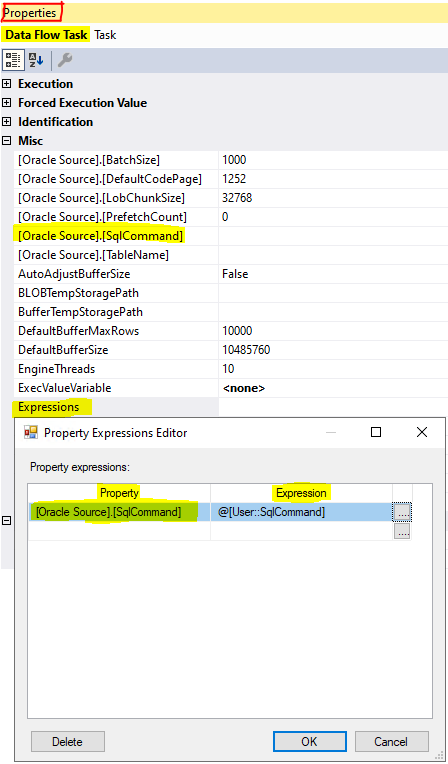The height and width of the screenshot is (764, 448).
Task: Select [Oracle Source].[LobChunkSize] property
Action: tap(101, 198)
